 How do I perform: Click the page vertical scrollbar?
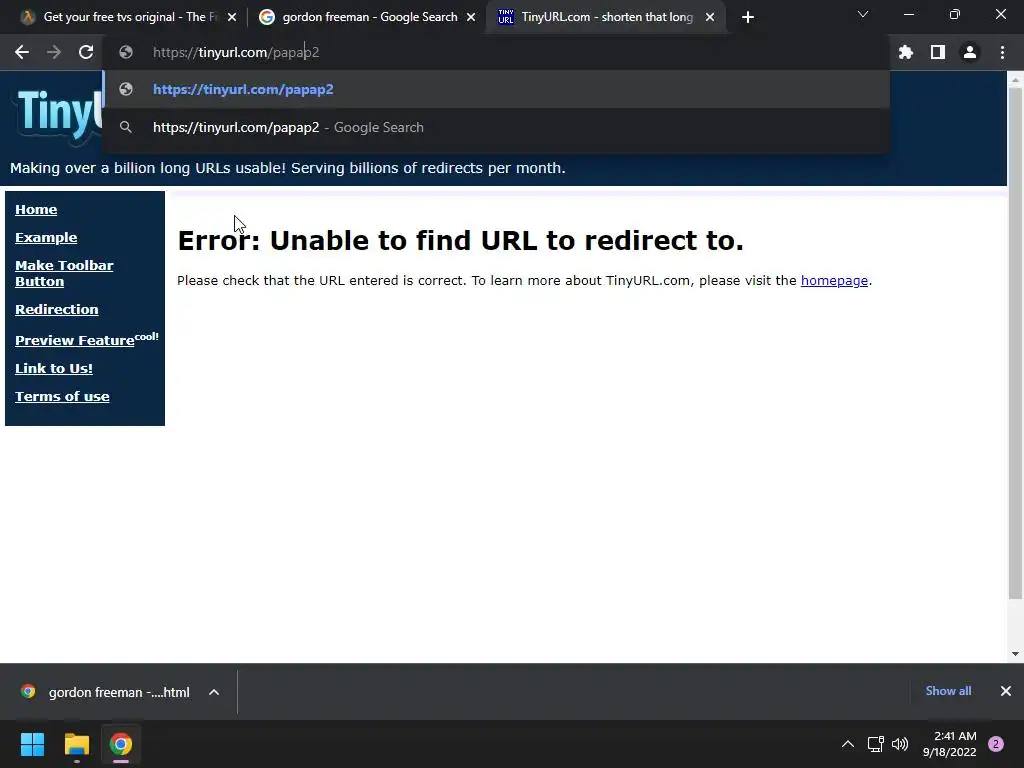[x=1015, y=343]
